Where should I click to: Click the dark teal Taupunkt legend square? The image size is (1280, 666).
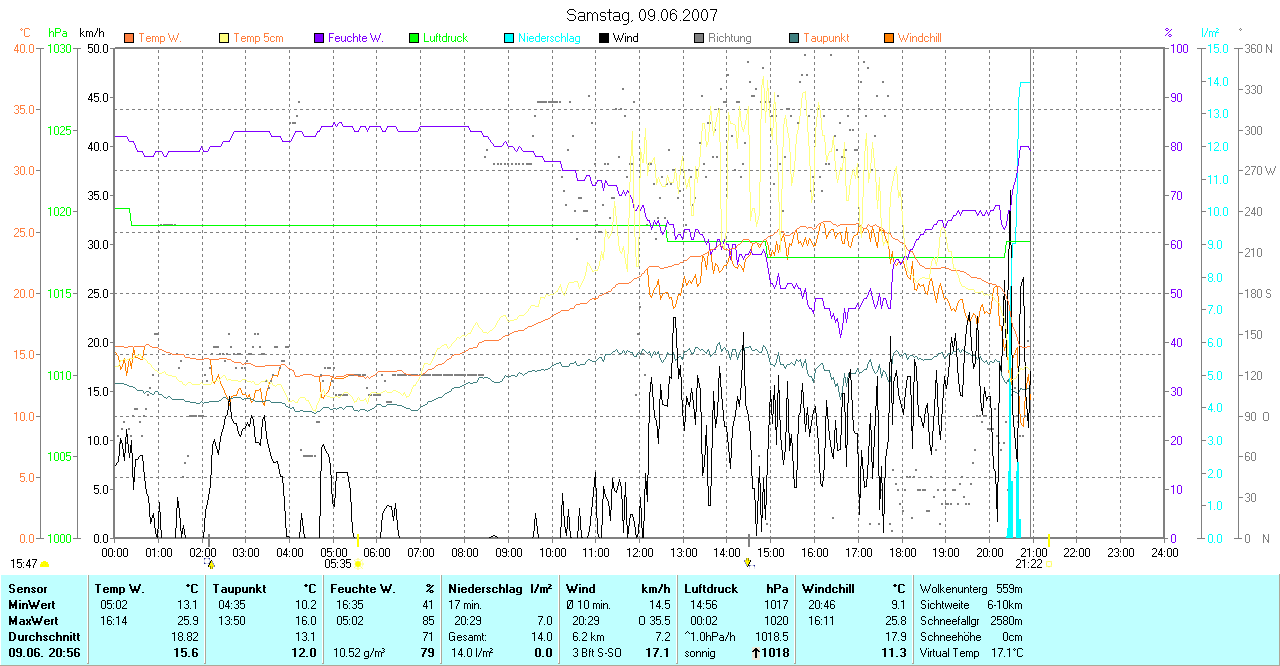click(794, 38)
